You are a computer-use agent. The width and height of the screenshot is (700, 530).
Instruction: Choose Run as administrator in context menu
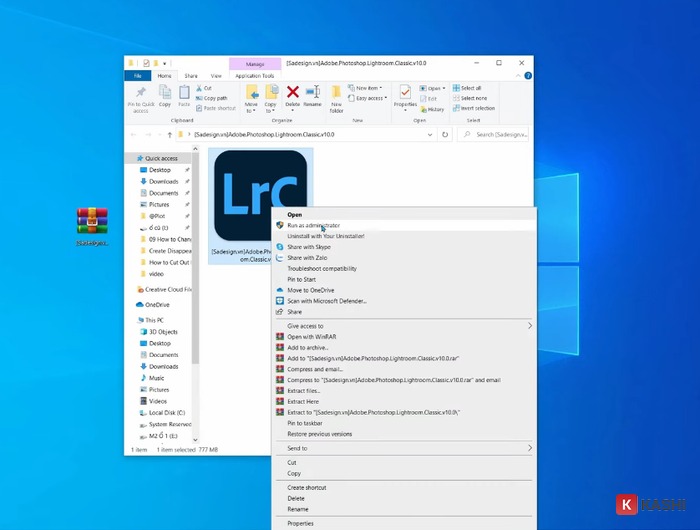click(x=314, y=225)
